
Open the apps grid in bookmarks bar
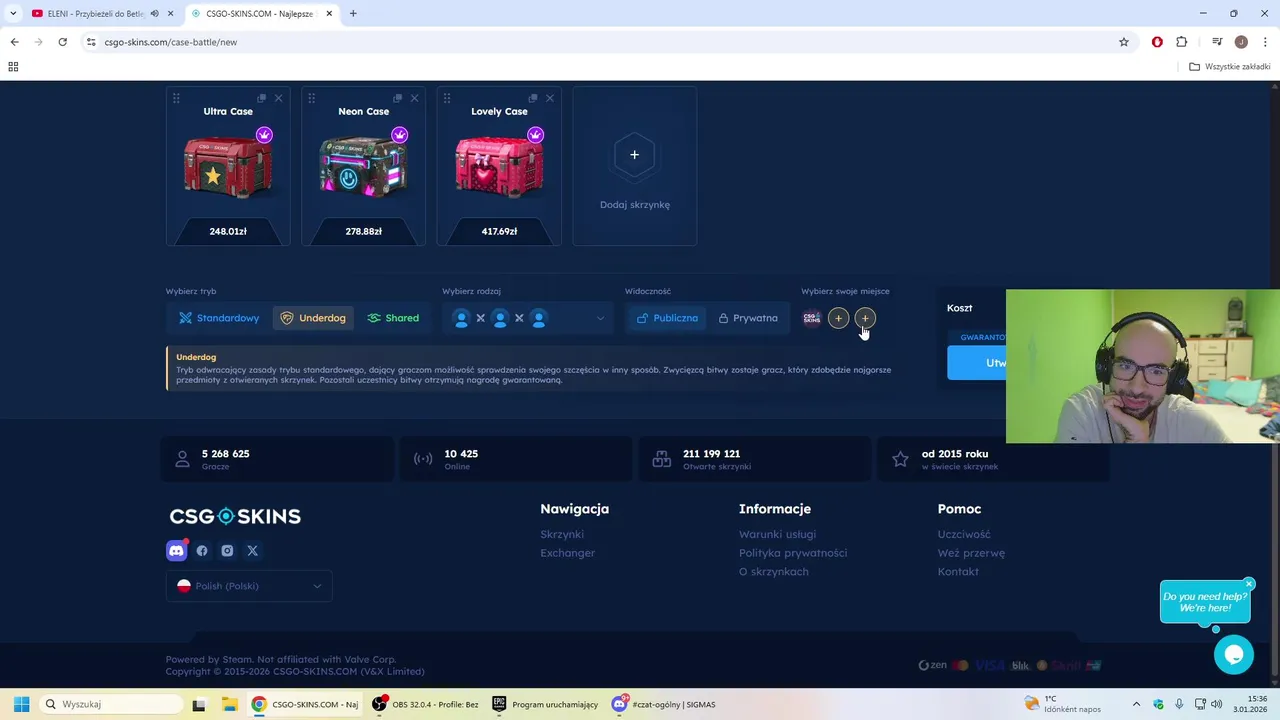(x=13, y=67)
